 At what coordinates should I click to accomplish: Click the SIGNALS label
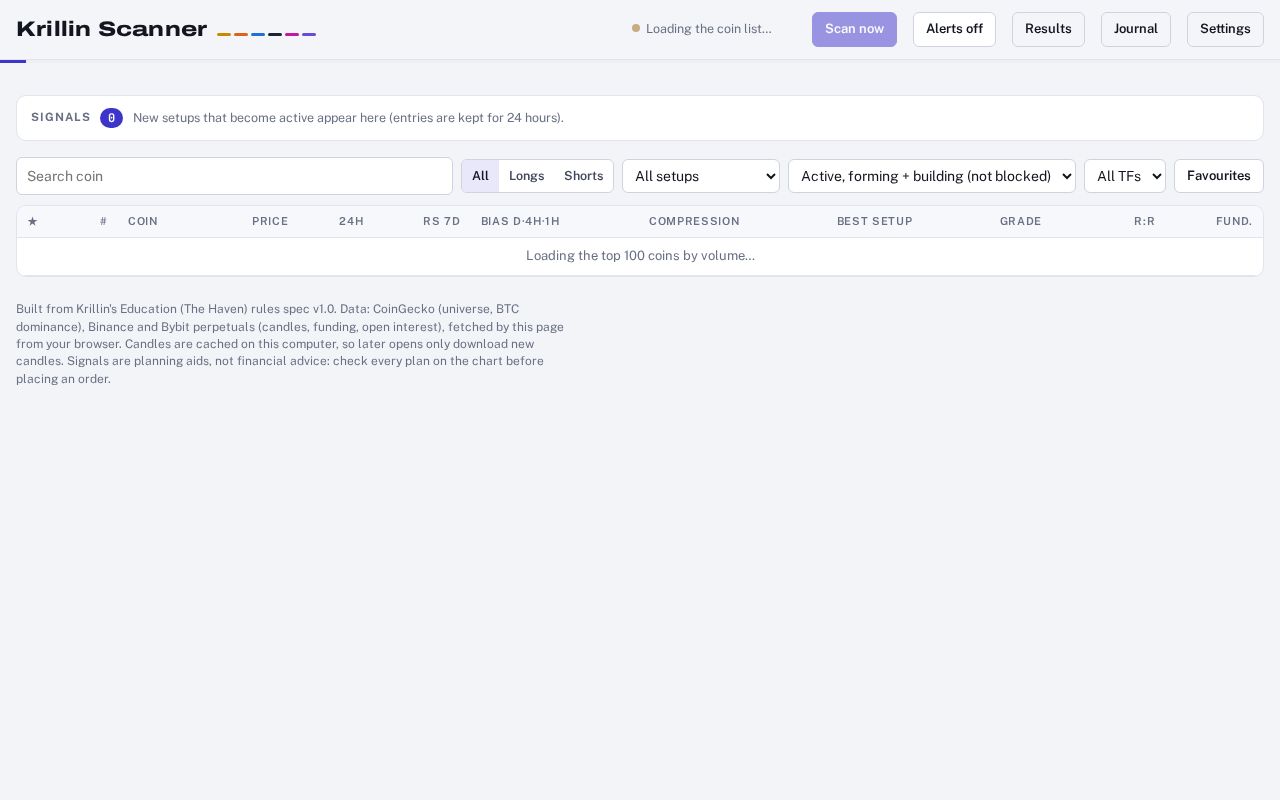[61, 118]
